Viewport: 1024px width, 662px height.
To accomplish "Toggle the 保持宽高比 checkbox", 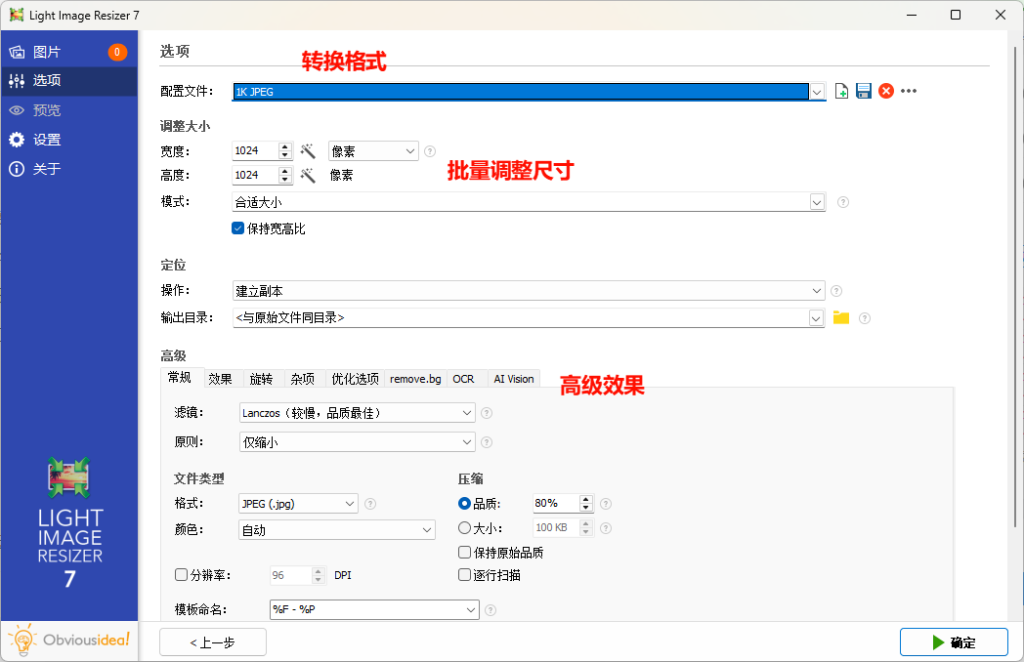I will (237, 228).
